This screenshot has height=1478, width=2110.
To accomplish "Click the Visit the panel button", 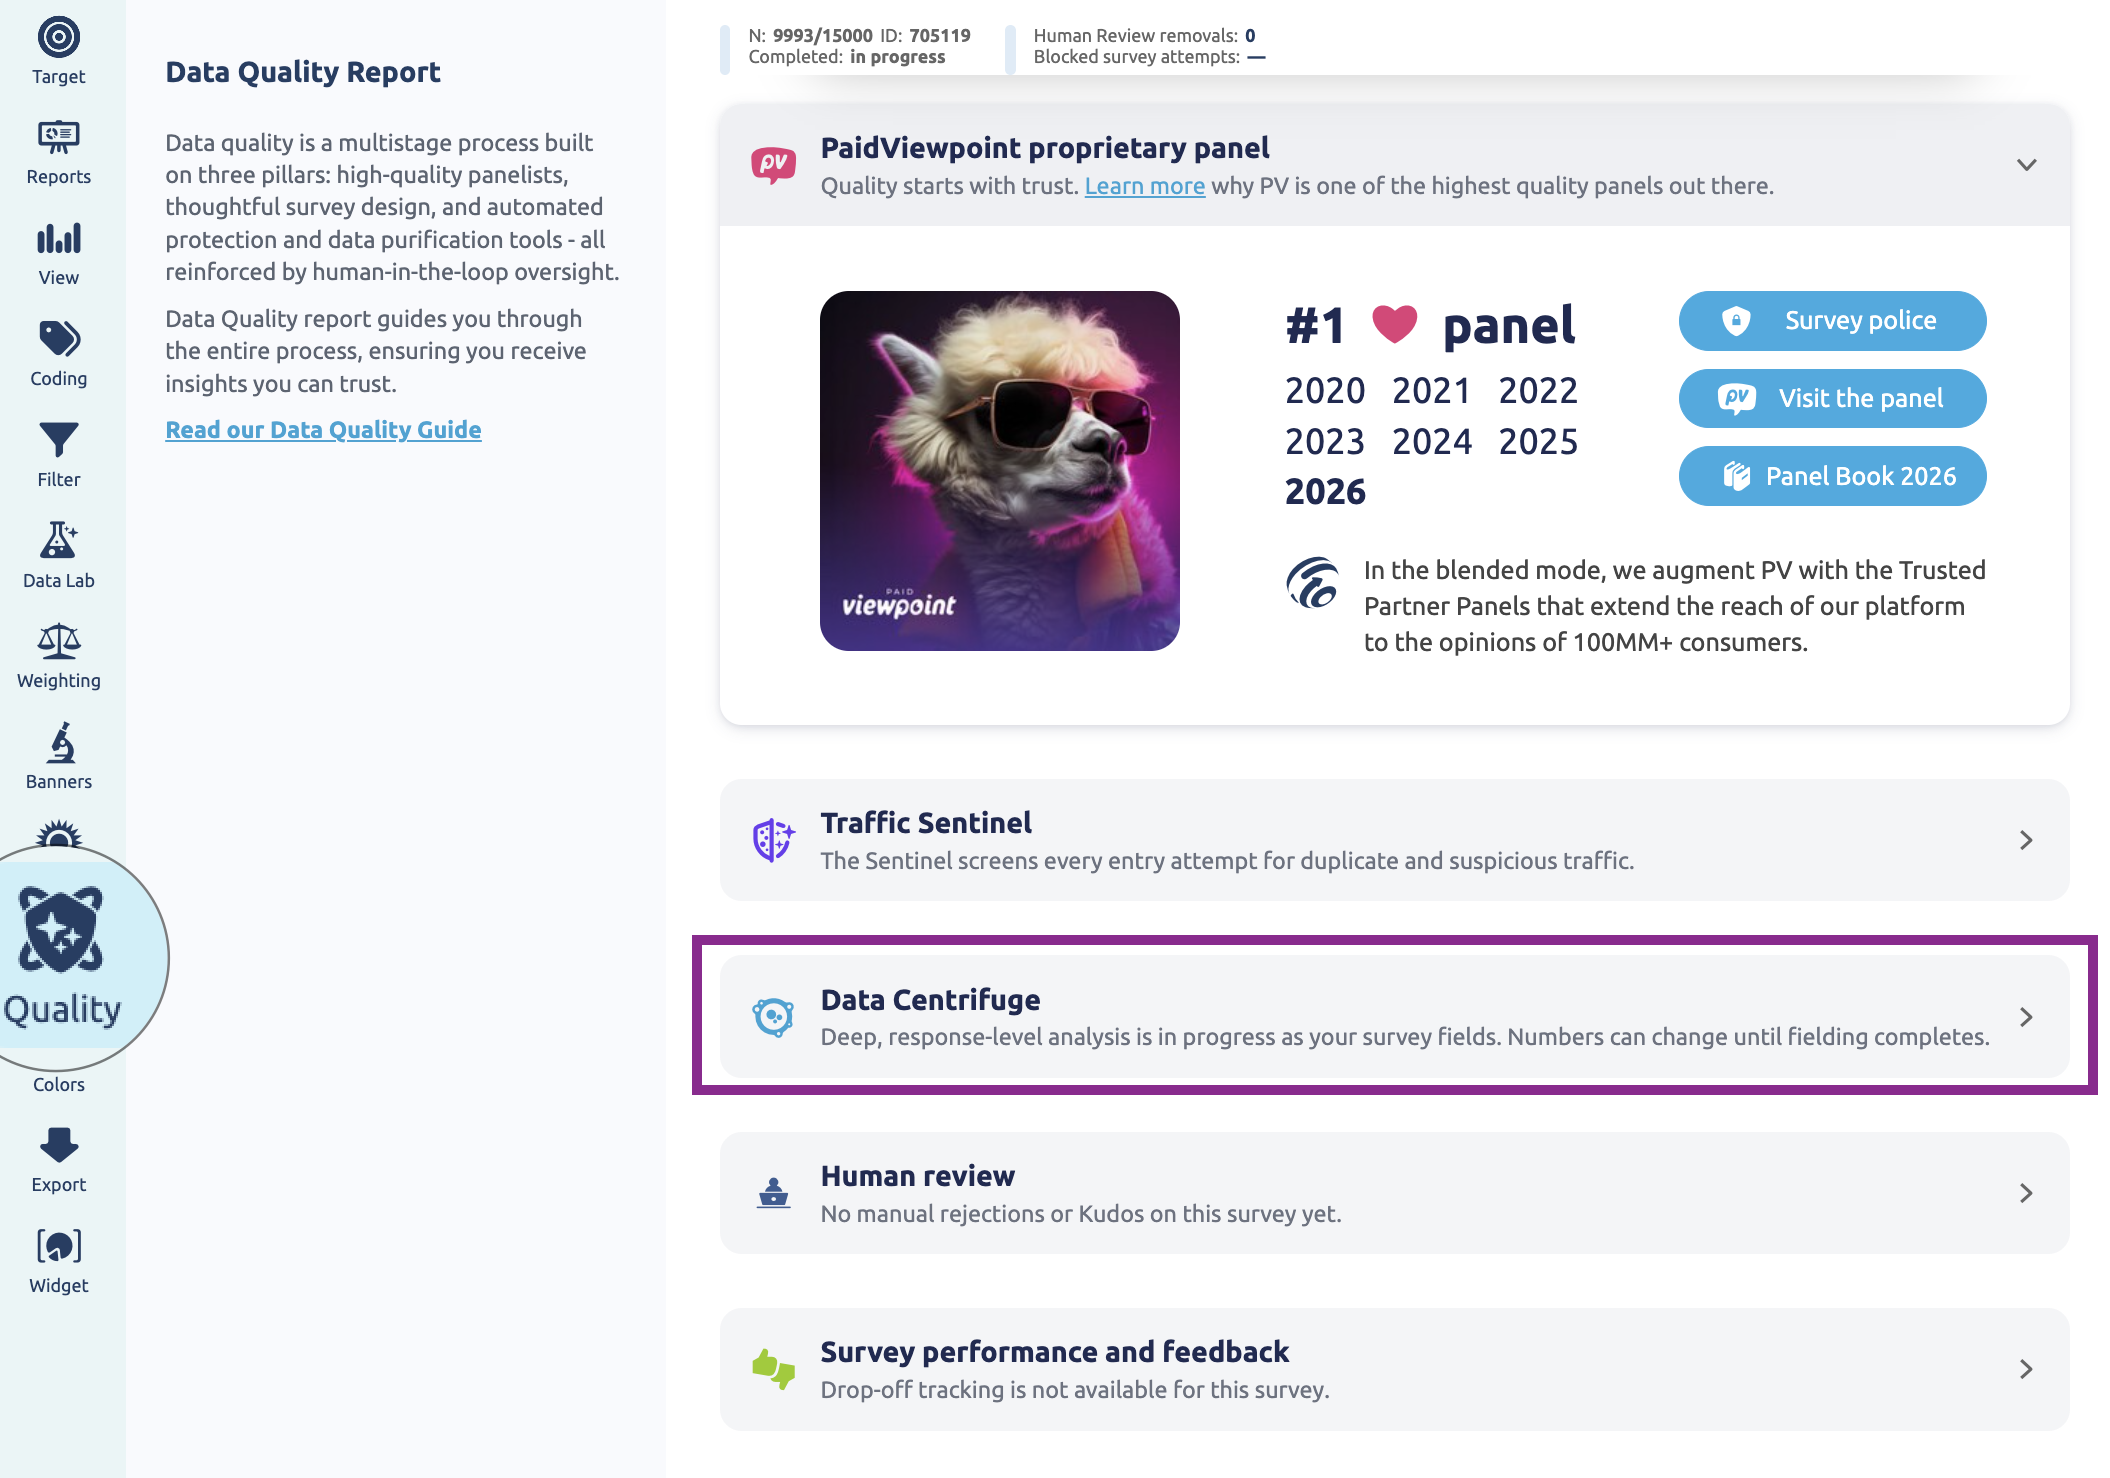I will [1832, 398].
